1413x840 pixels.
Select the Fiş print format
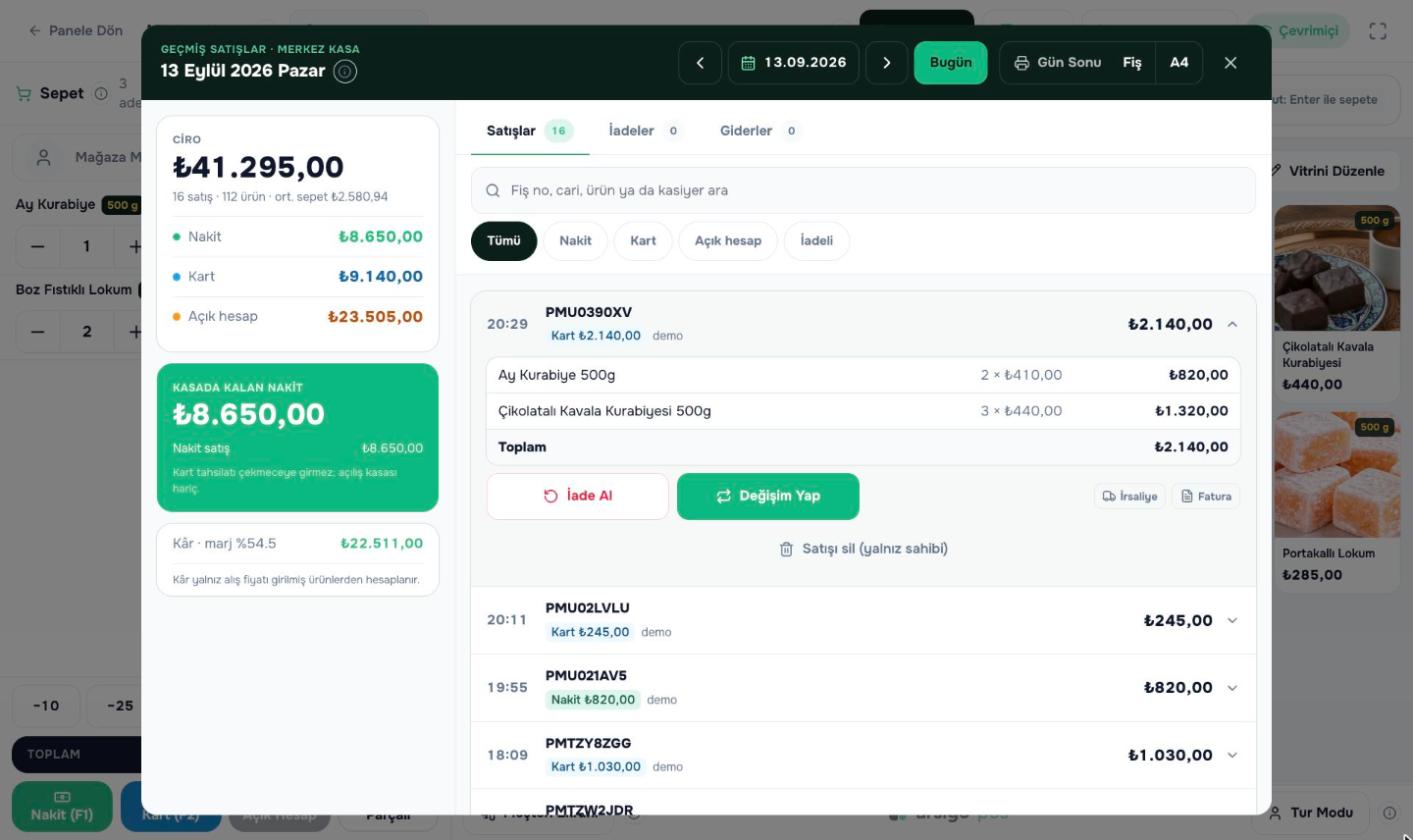[x=1132, y=63]
